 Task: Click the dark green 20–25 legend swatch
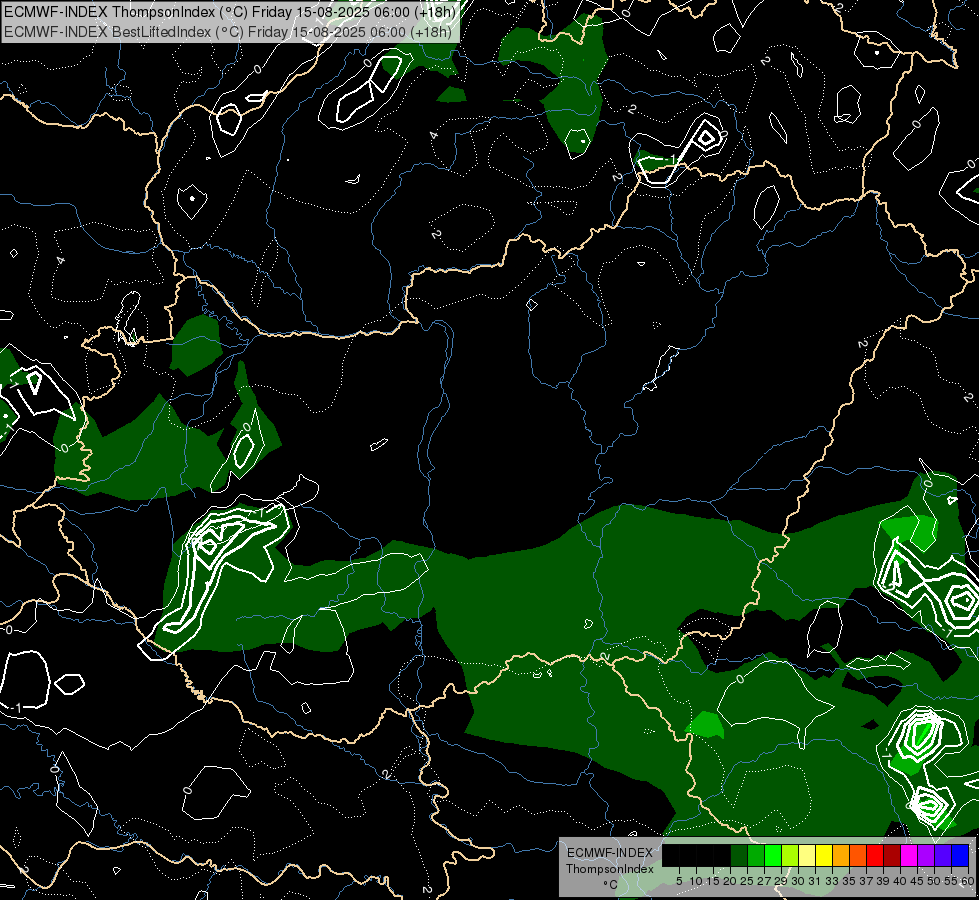(x=739, y=855)
